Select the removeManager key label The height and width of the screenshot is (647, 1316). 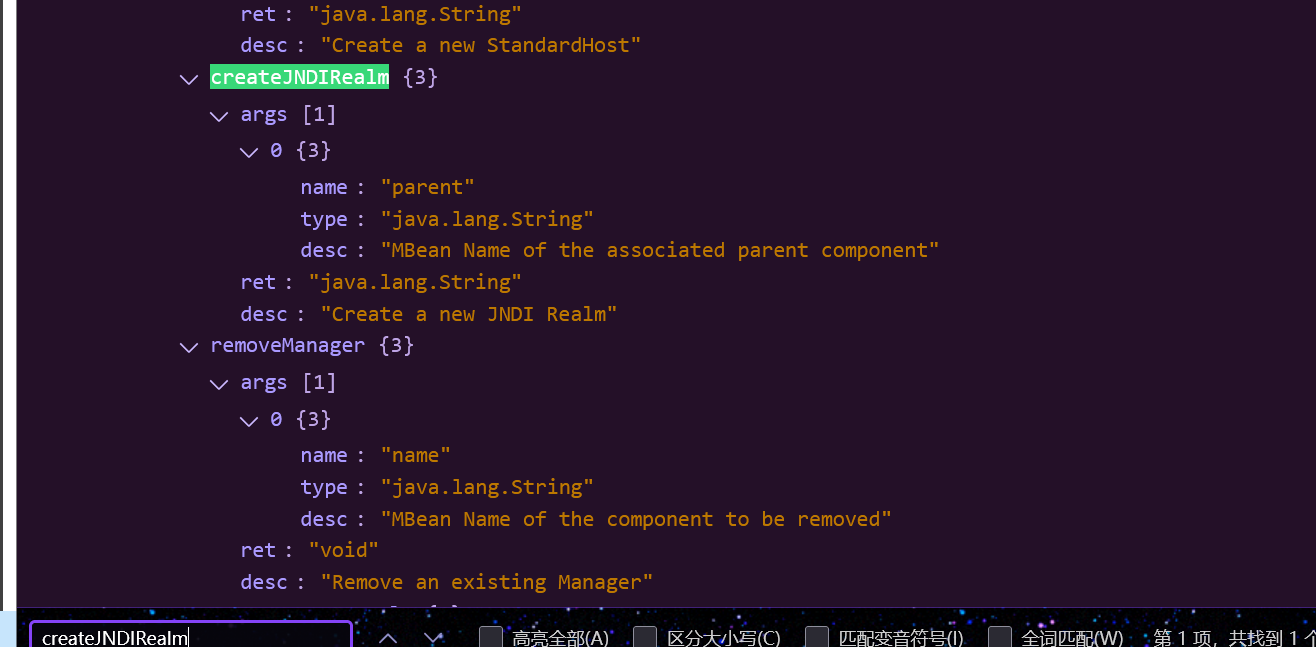coord(287,346)
